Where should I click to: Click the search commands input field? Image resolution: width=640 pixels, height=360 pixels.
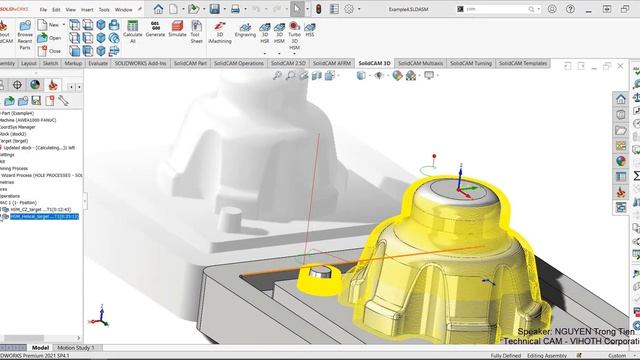pyautogui.click(x=496, y=9)
